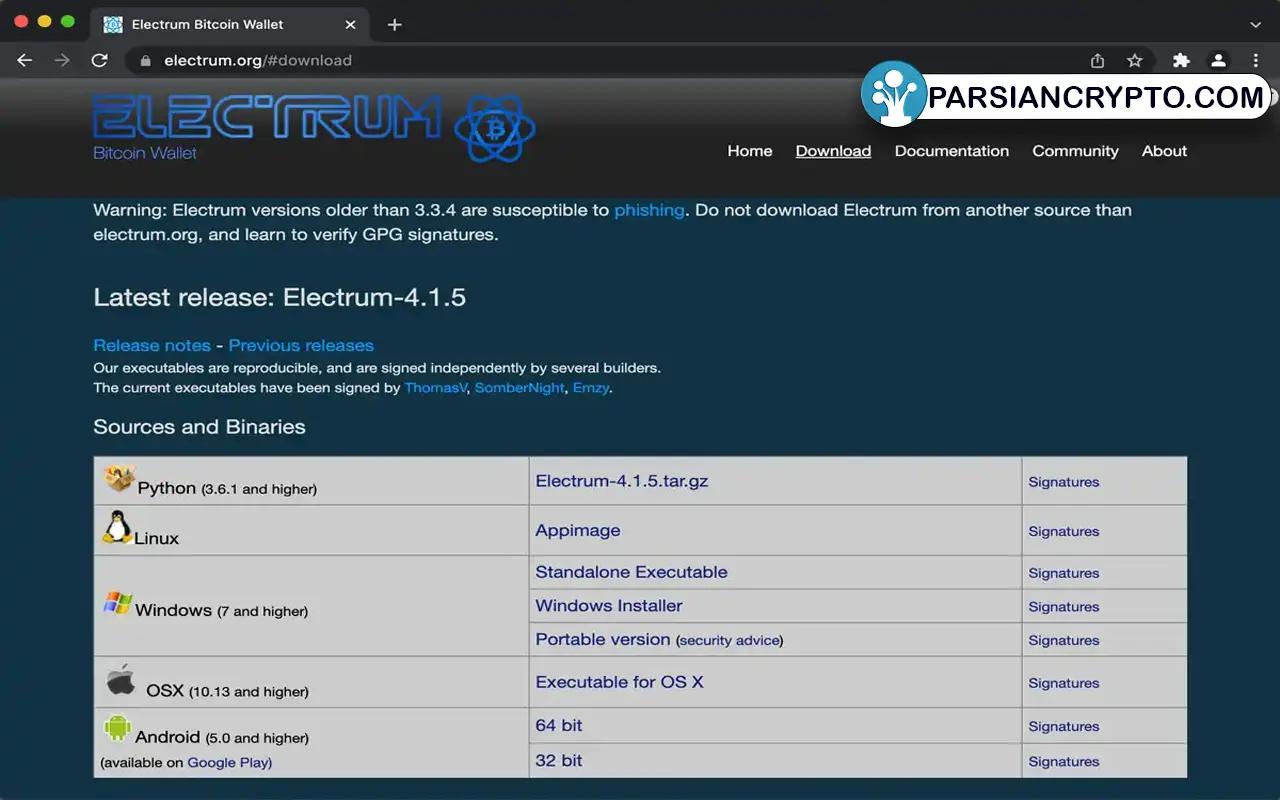The image size is (1280, 800).
Task: Open the Download navigation item
Action: (x=833, y=151)
